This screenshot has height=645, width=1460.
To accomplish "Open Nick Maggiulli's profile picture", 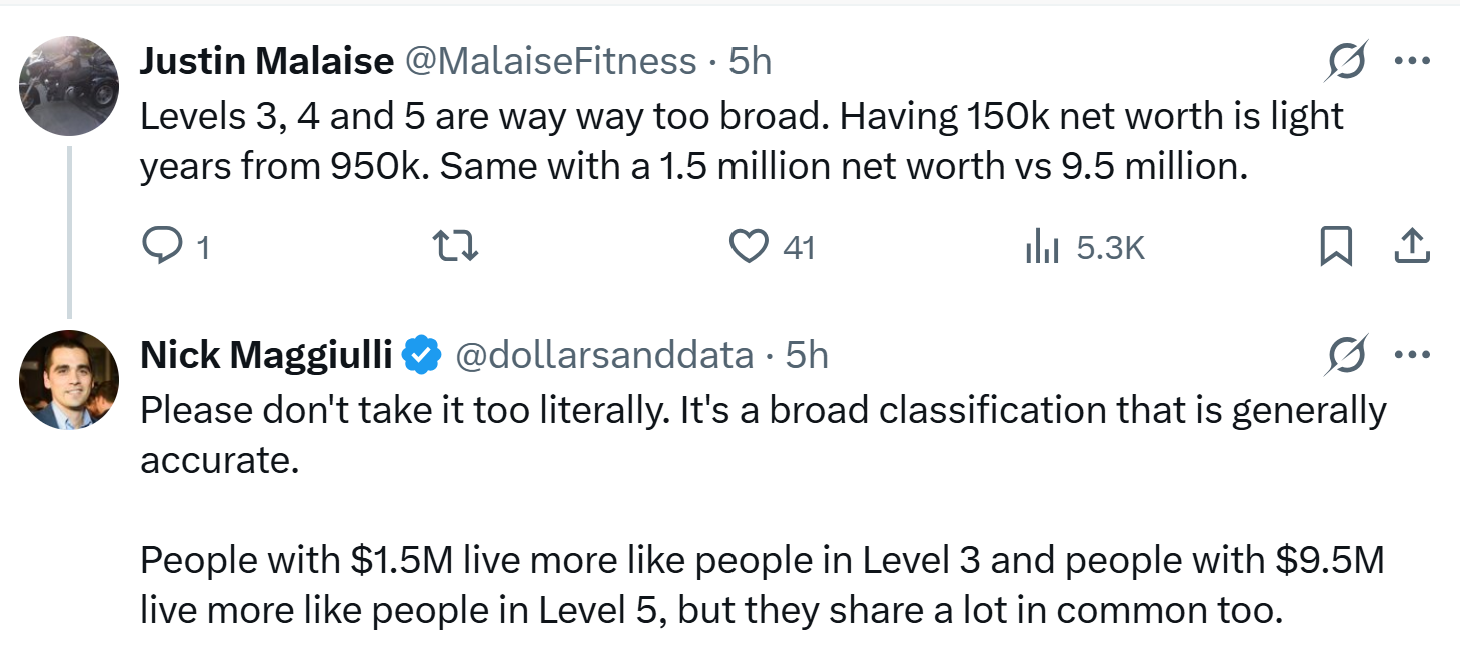I will tap(69, 379).
